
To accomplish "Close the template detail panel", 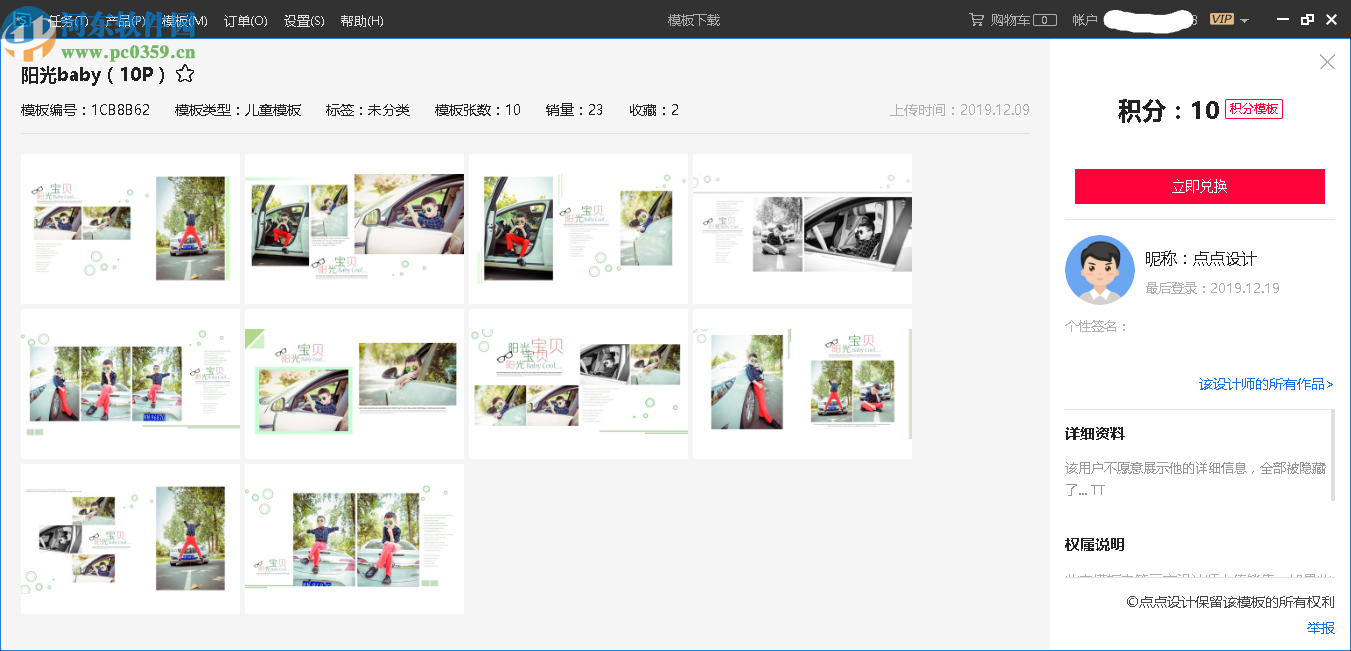I will tap(1327, 62).
